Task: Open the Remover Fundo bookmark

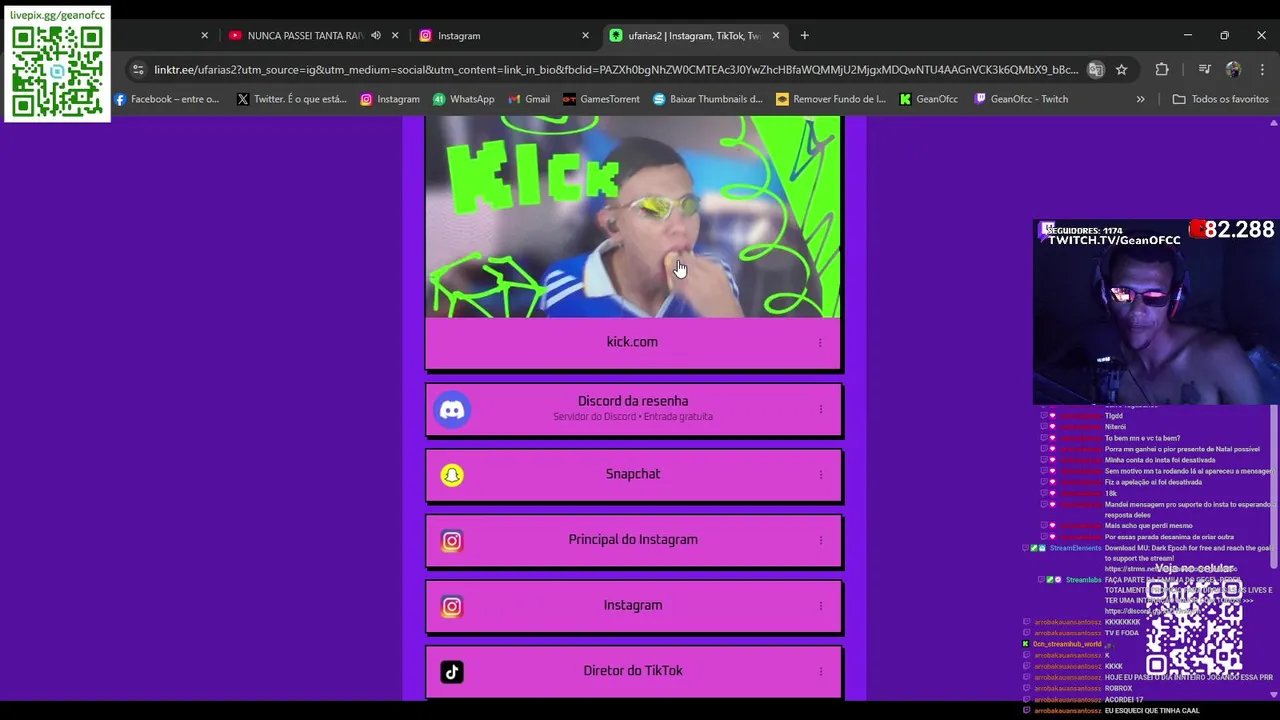Action: pos(831,99)
